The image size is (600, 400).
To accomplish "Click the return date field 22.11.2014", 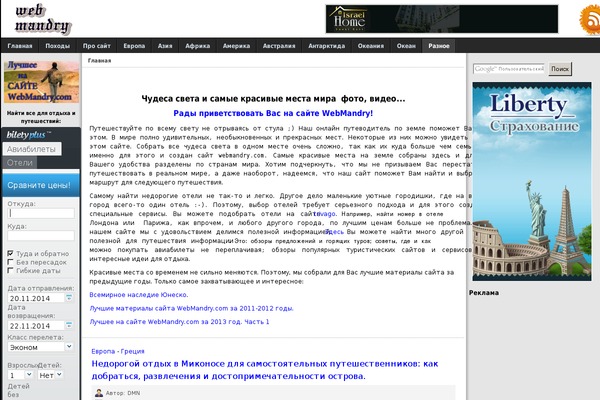I will click(36, 326).
